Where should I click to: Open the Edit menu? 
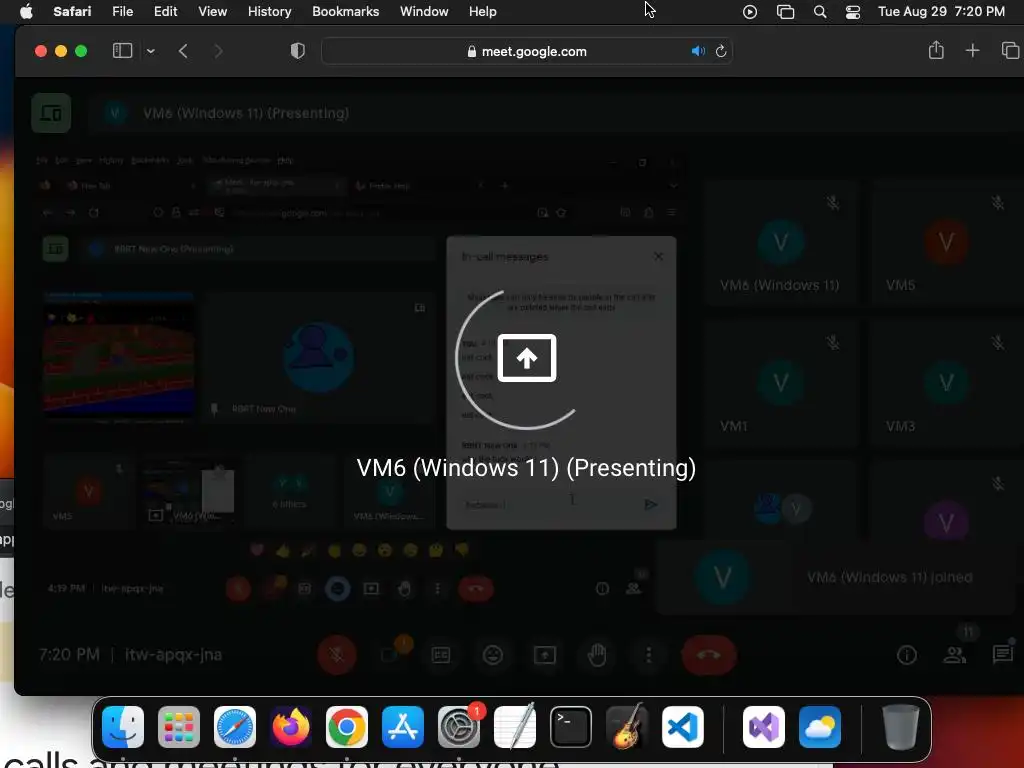point(165,11)
